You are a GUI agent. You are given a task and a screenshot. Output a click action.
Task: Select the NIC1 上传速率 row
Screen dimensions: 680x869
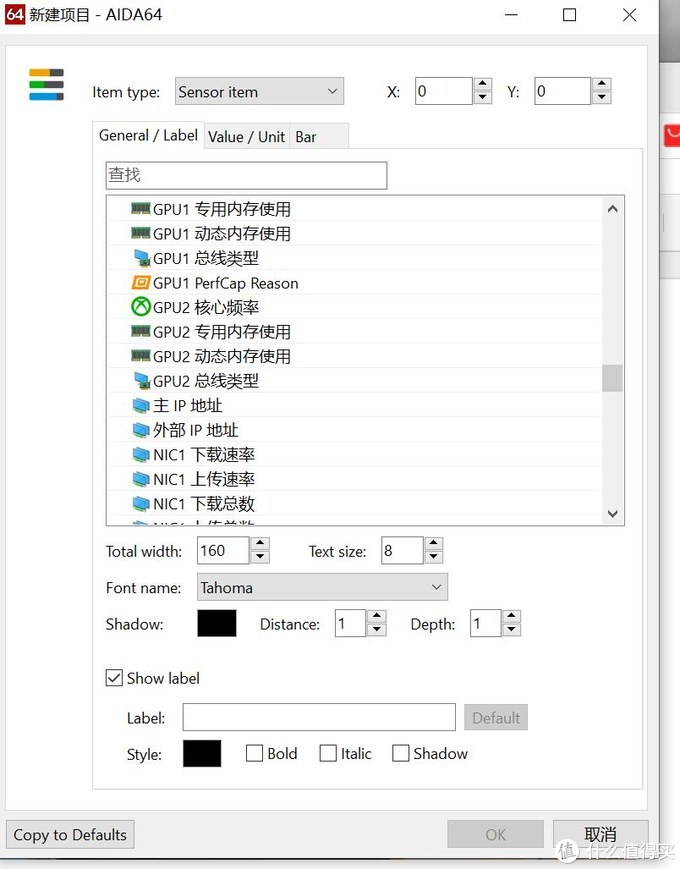tap(355, 479)
